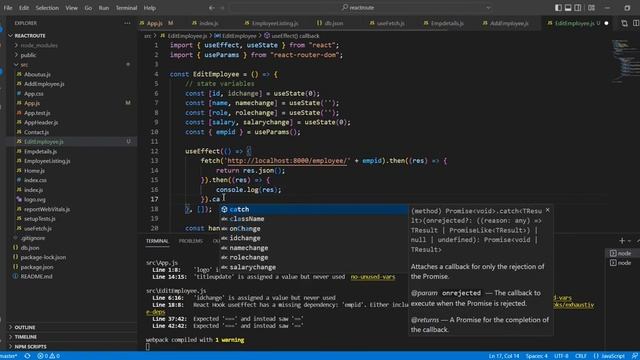
Task: Go back with the navigation arrow
Action: pos(211,8)
